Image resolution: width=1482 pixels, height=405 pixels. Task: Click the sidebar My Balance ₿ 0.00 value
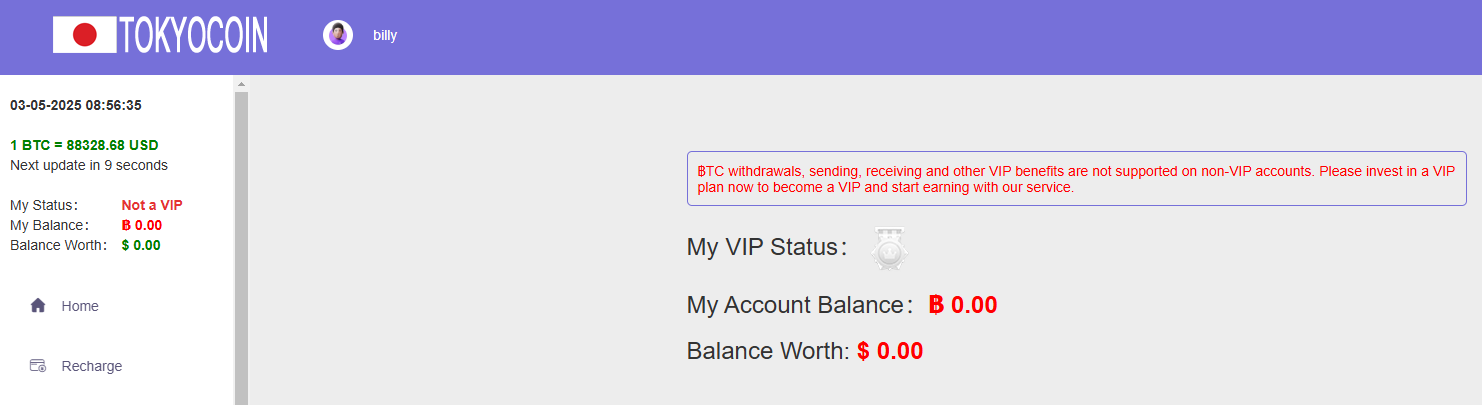click(141, 225)
